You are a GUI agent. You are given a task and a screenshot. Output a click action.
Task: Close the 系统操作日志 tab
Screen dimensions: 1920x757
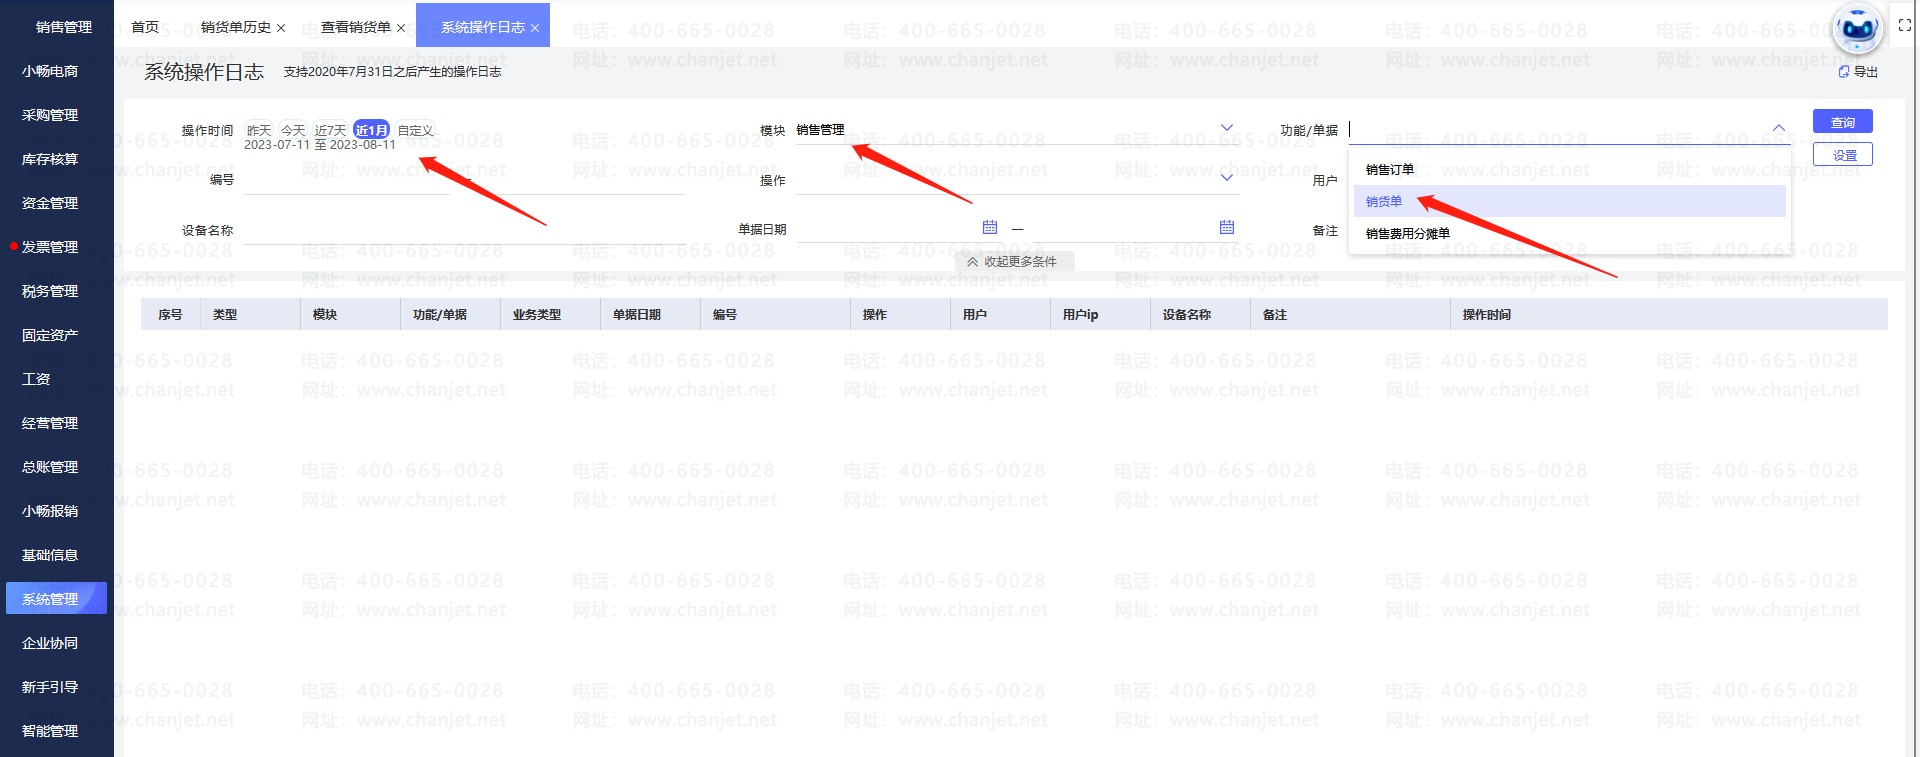tap(535, 28)
